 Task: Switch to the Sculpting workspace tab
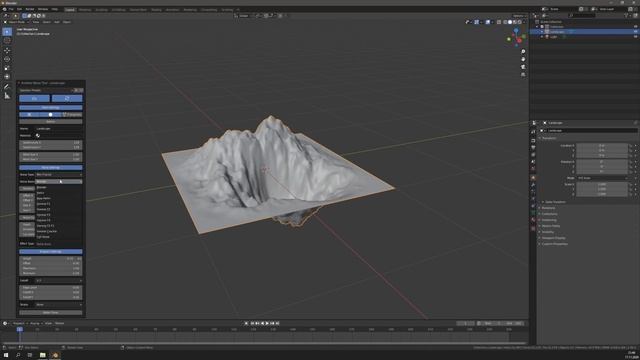pos(102,9)
